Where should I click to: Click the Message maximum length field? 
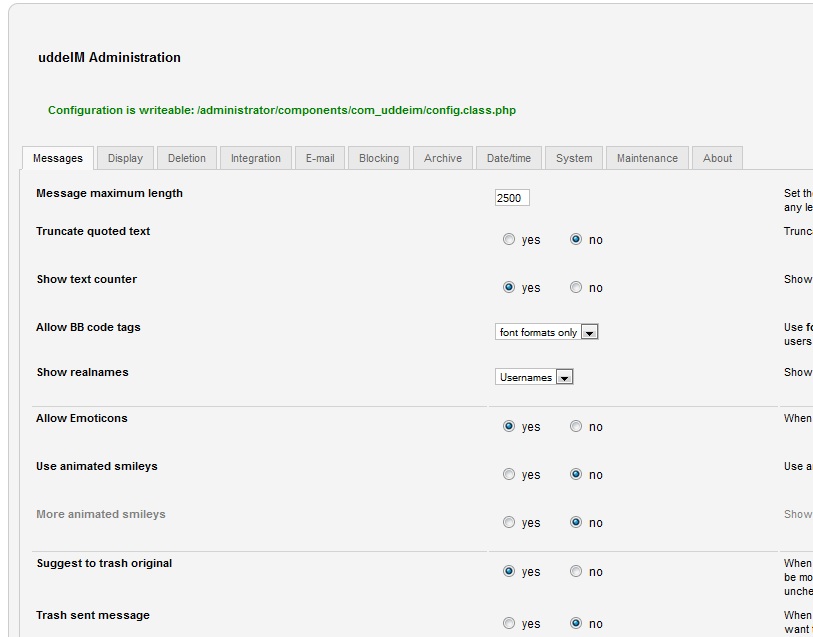512,198
